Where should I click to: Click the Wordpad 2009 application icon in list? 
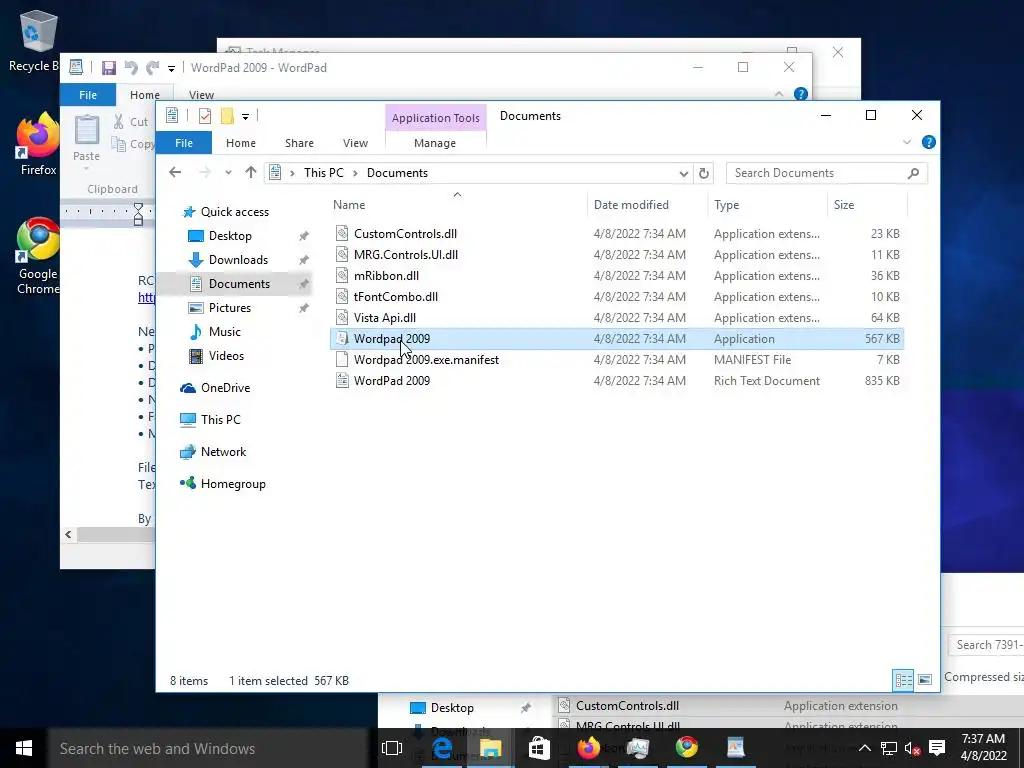342,338
